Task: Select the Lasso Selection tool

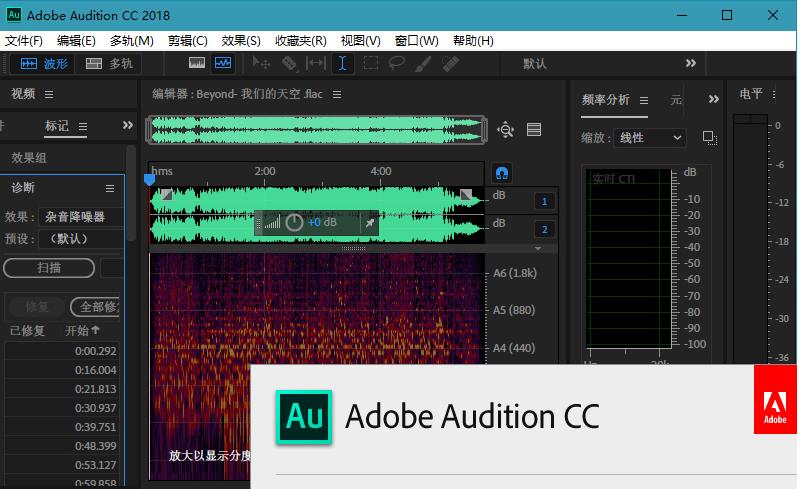Action: (x=396, y=63)
